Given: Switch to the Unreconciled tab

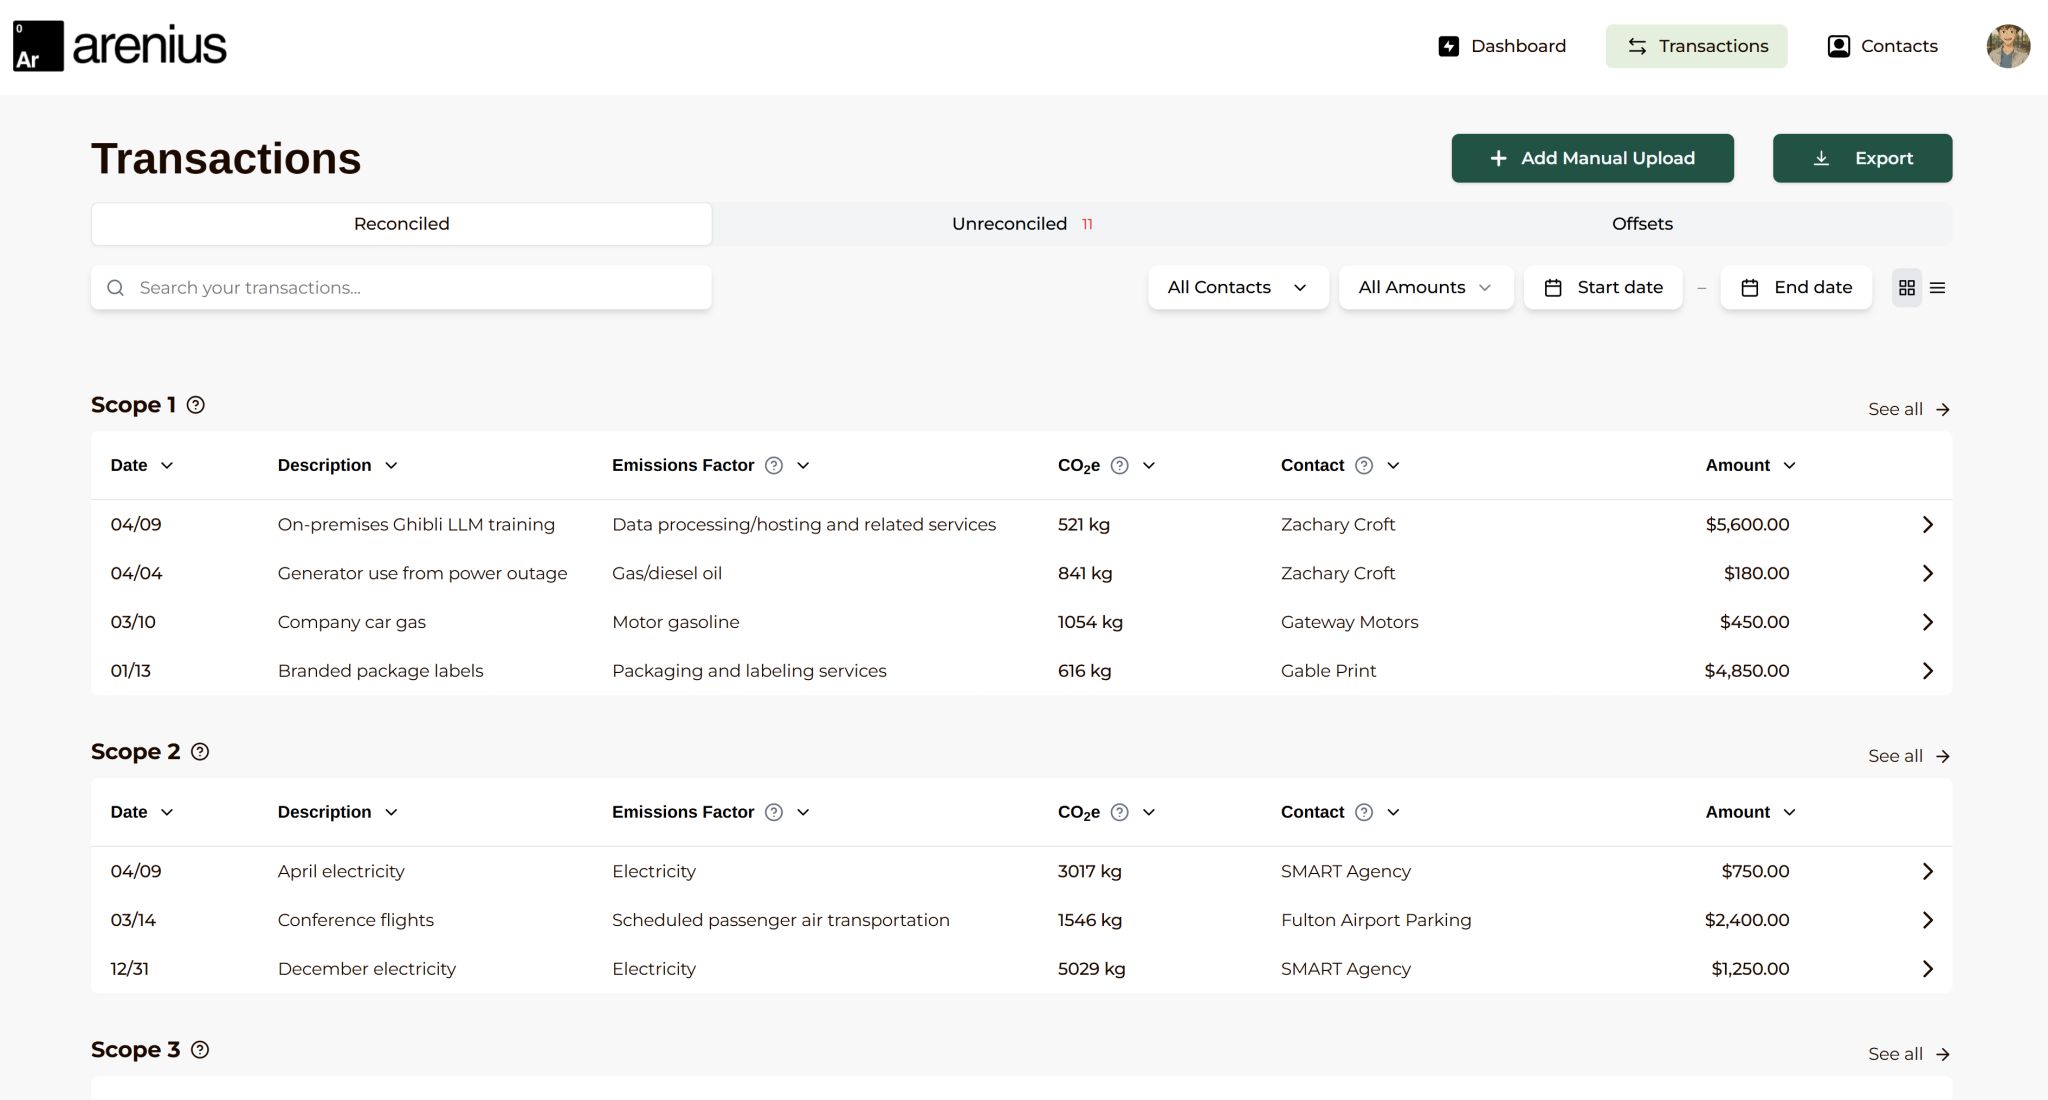Looking at the screenshot, I should click(x=1021, y=223).
